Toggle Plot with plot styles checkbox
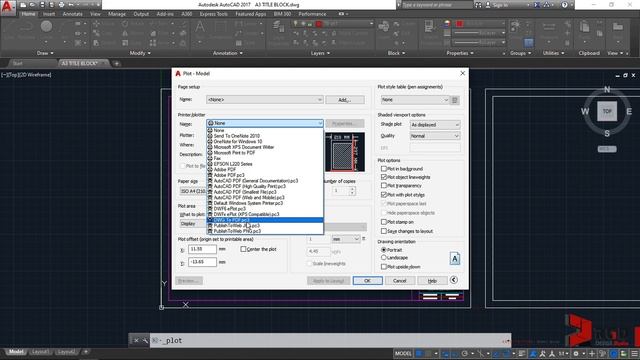Screen dimensions: 640x360 [384, 195]
